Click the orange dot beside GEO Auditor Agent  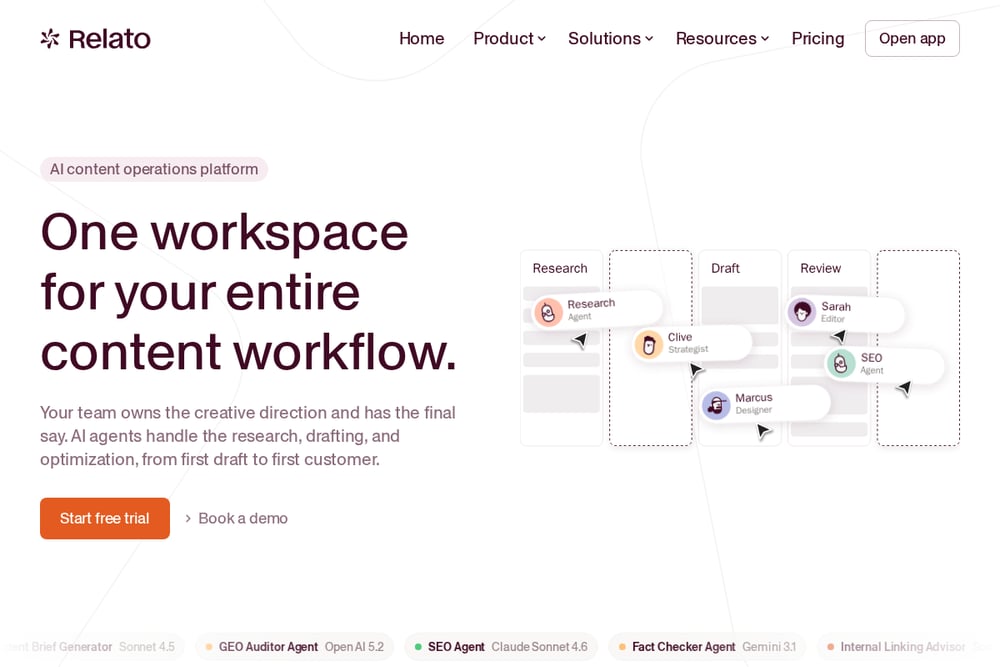(x=209, y=647)
